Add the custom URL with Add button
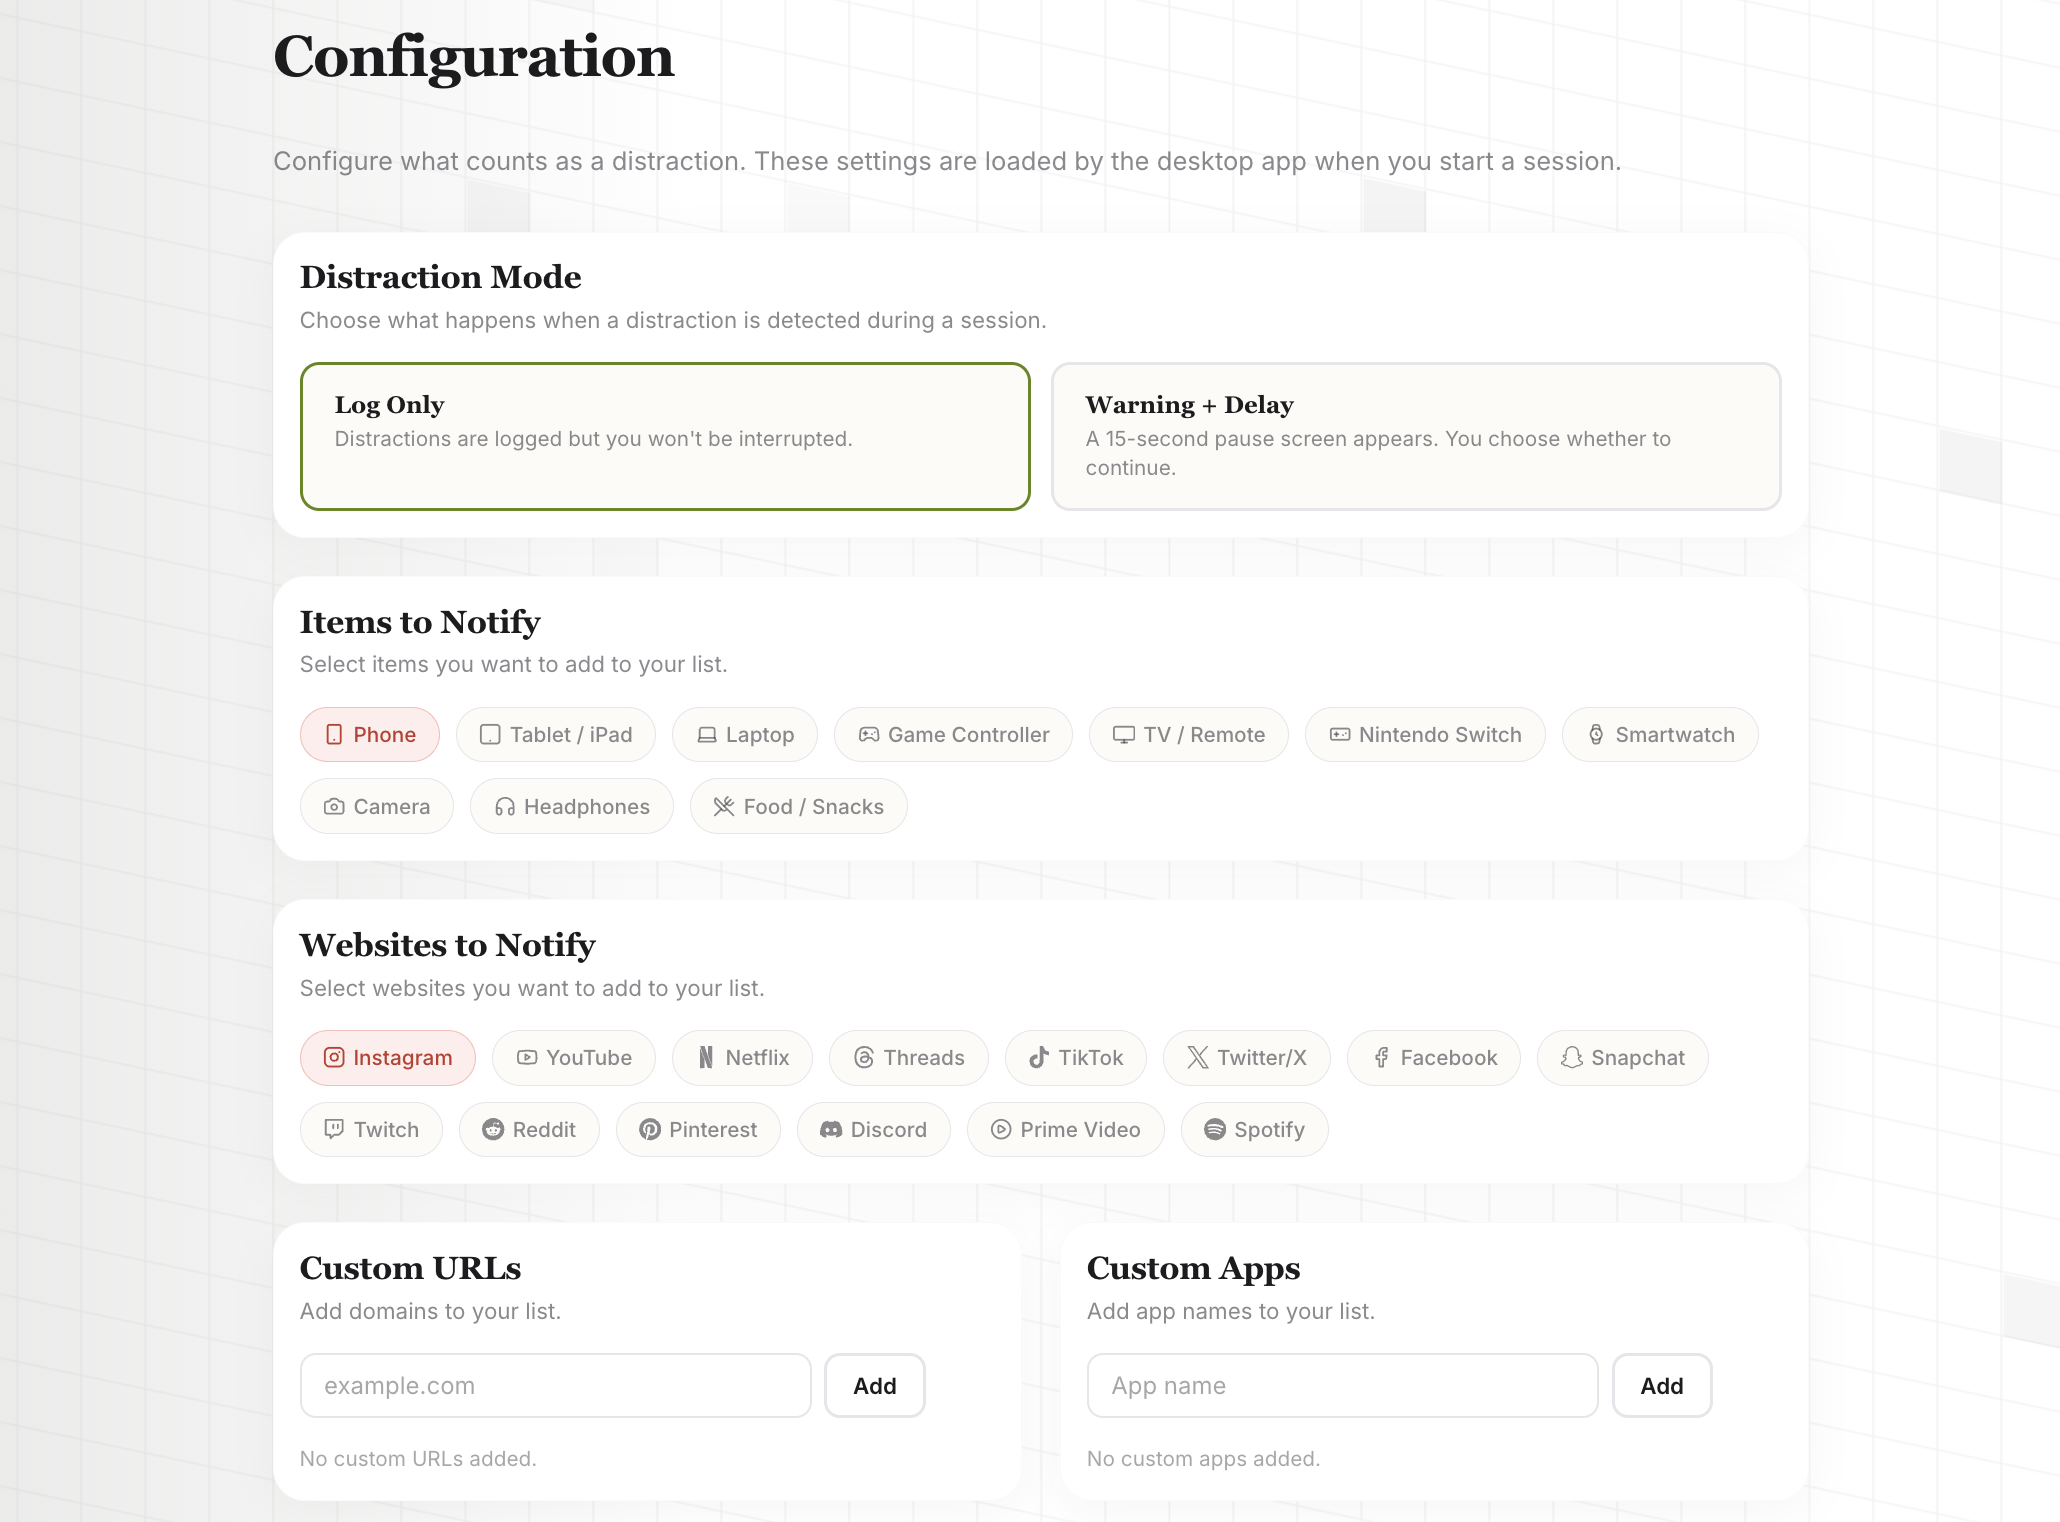The height and width of the screenshot is (1522, 2060). pos(875,1386)
